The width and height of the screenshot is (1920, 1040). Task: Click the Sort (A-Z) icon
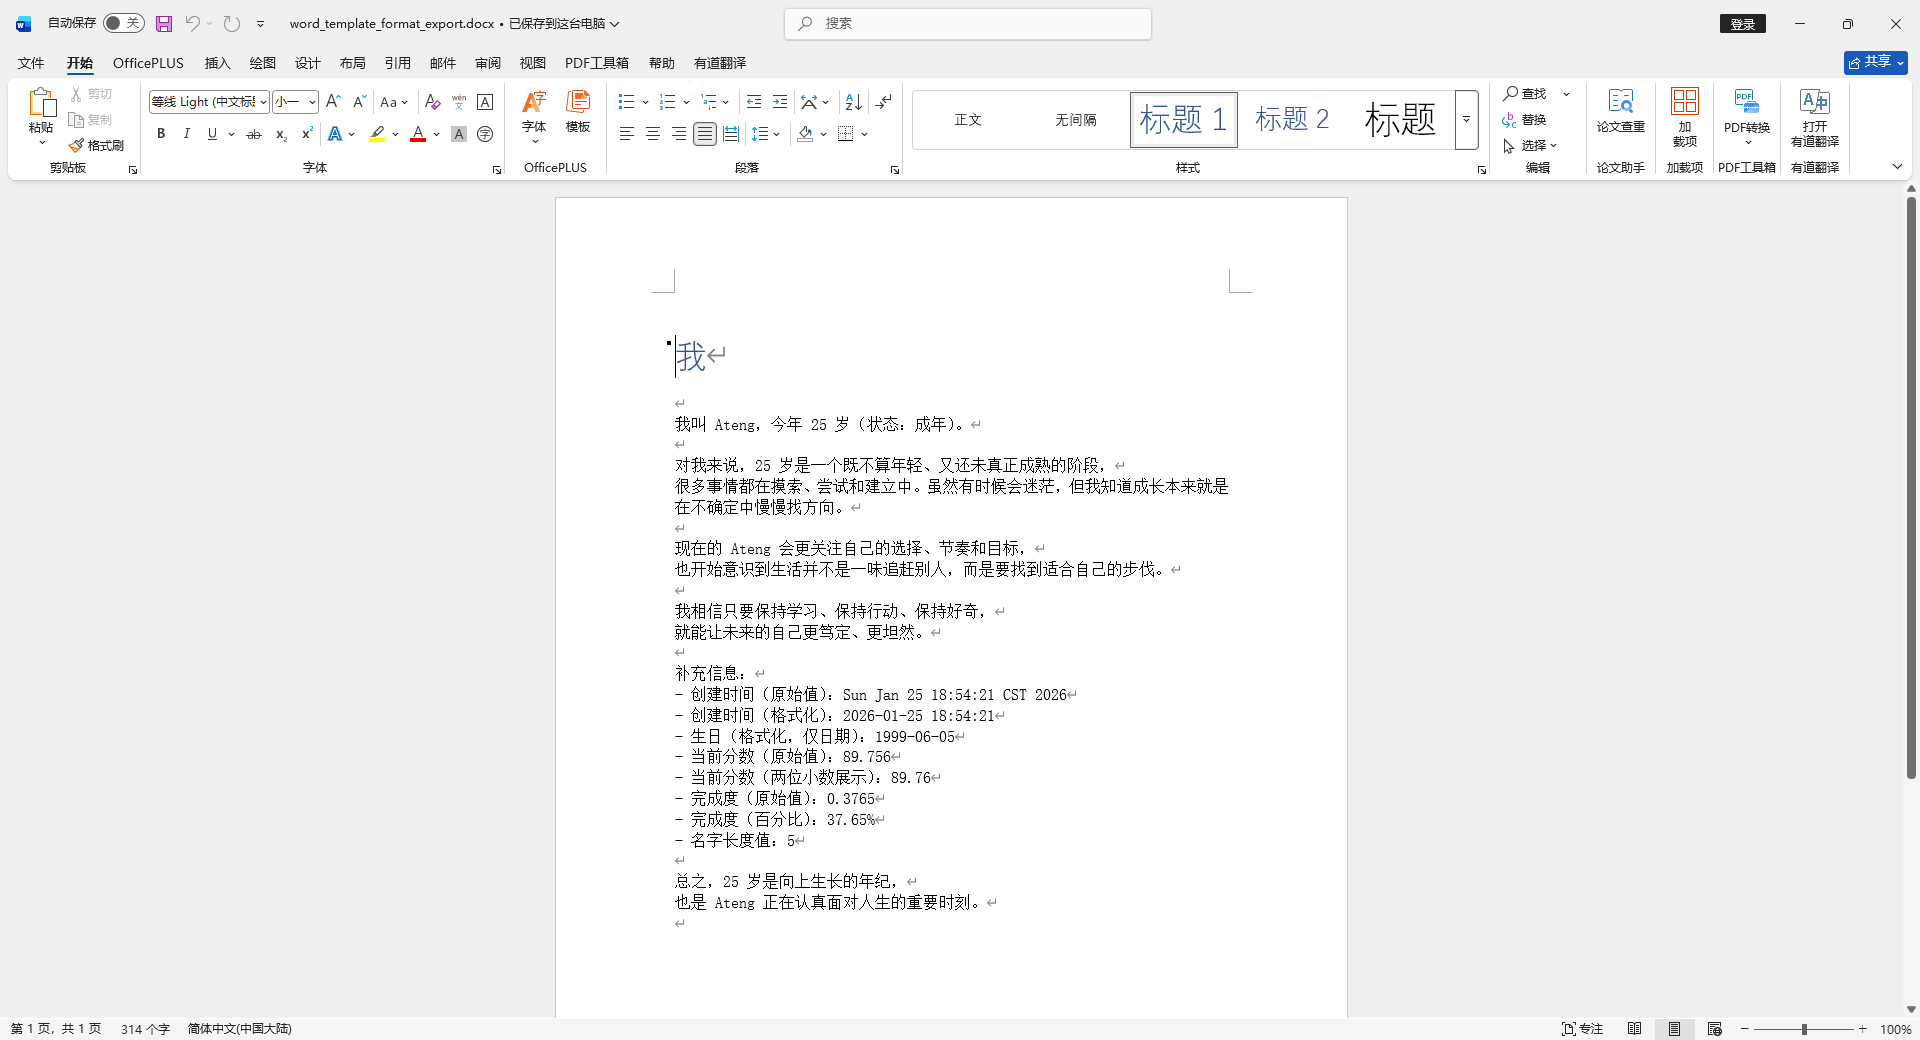pos(853,102)
